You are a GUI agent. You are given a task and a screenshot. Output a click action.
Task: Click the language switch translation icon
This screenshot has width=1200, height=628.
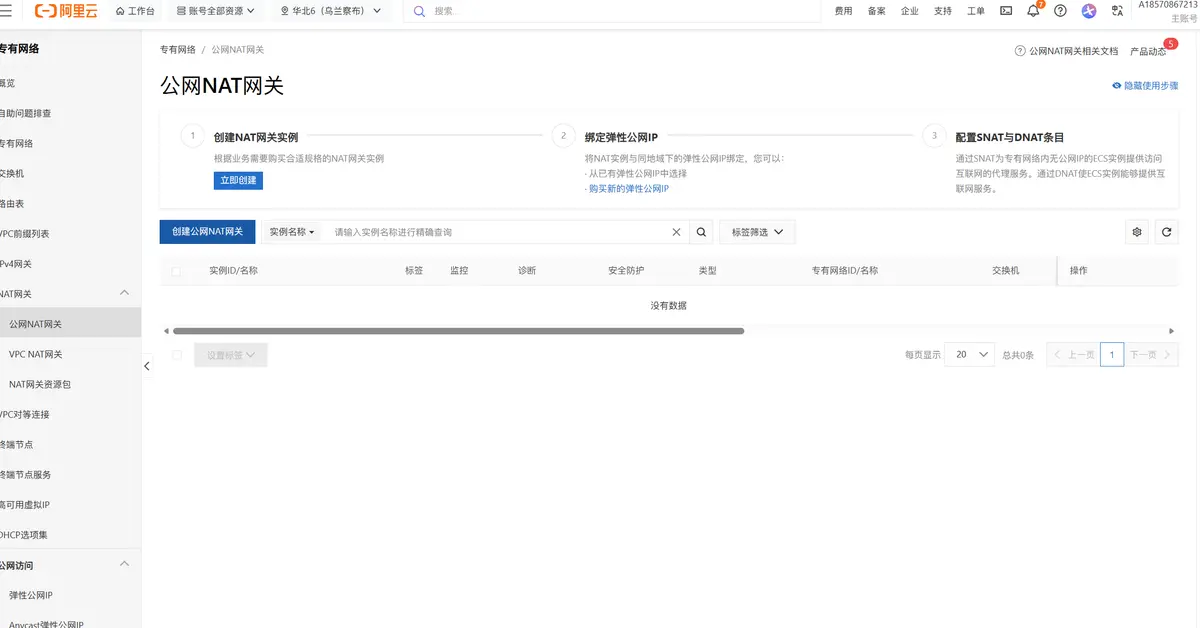pos(1115,11)
